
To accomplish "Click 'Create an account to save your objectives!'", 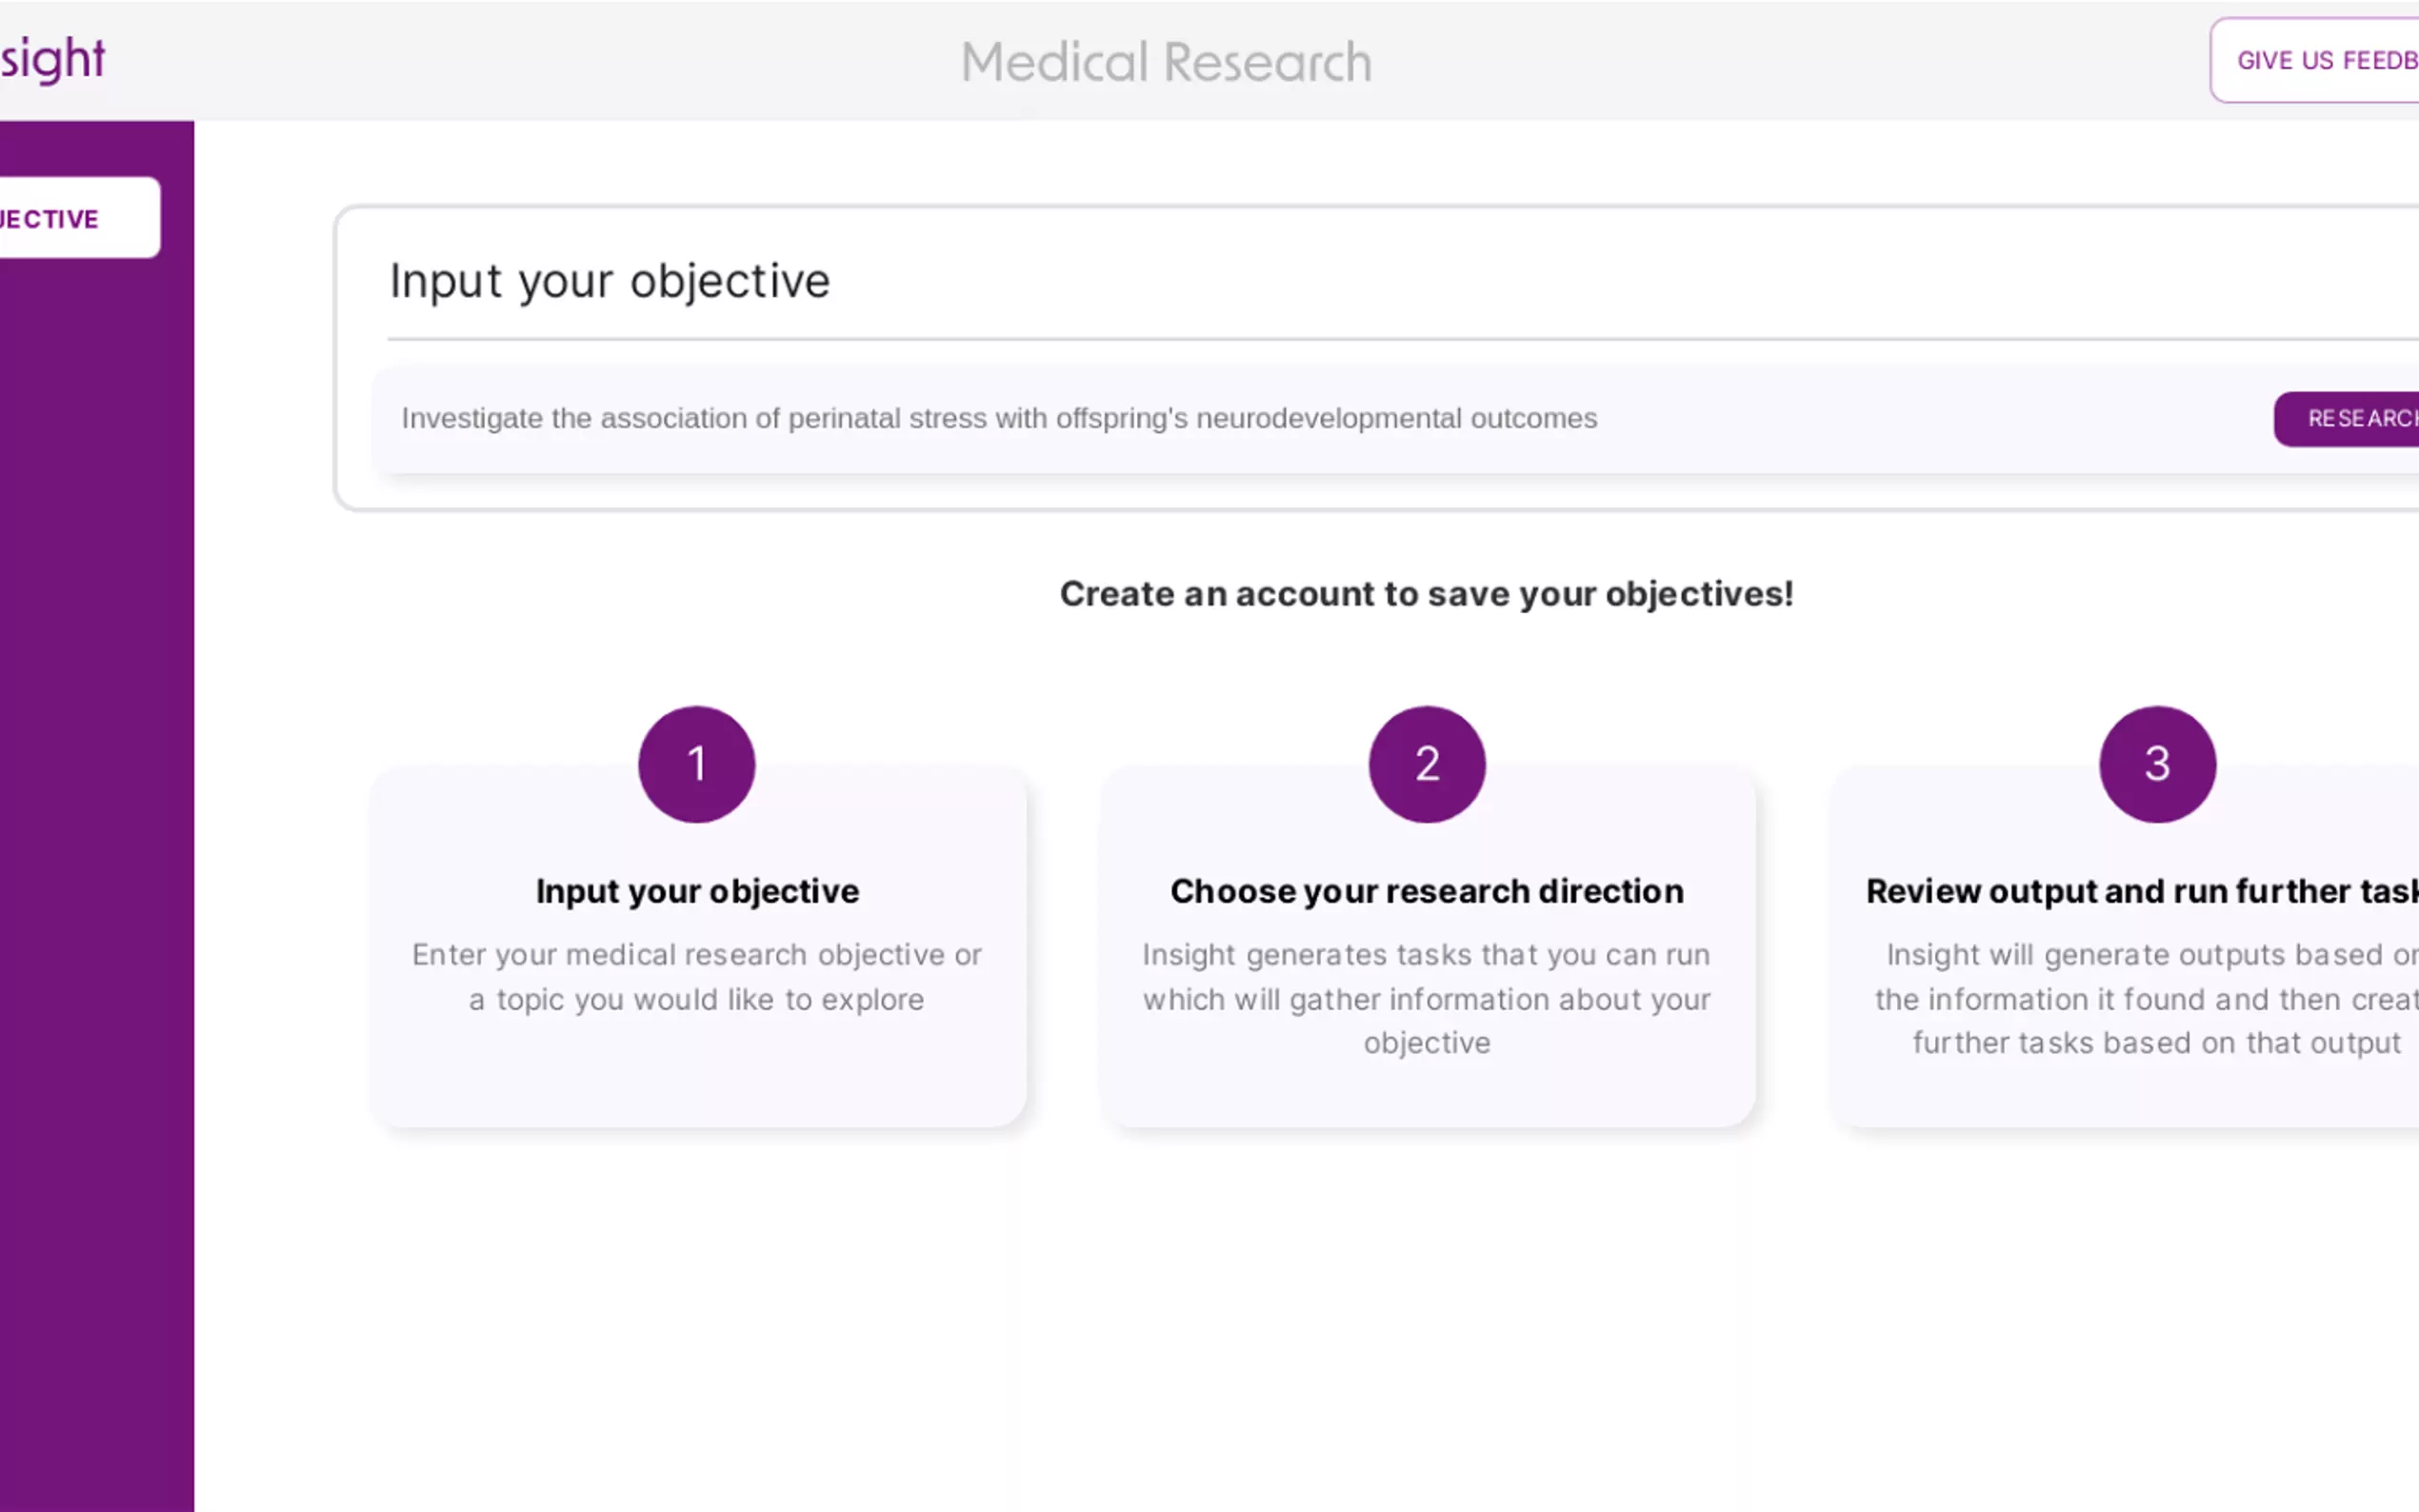I will (1426, 594).
